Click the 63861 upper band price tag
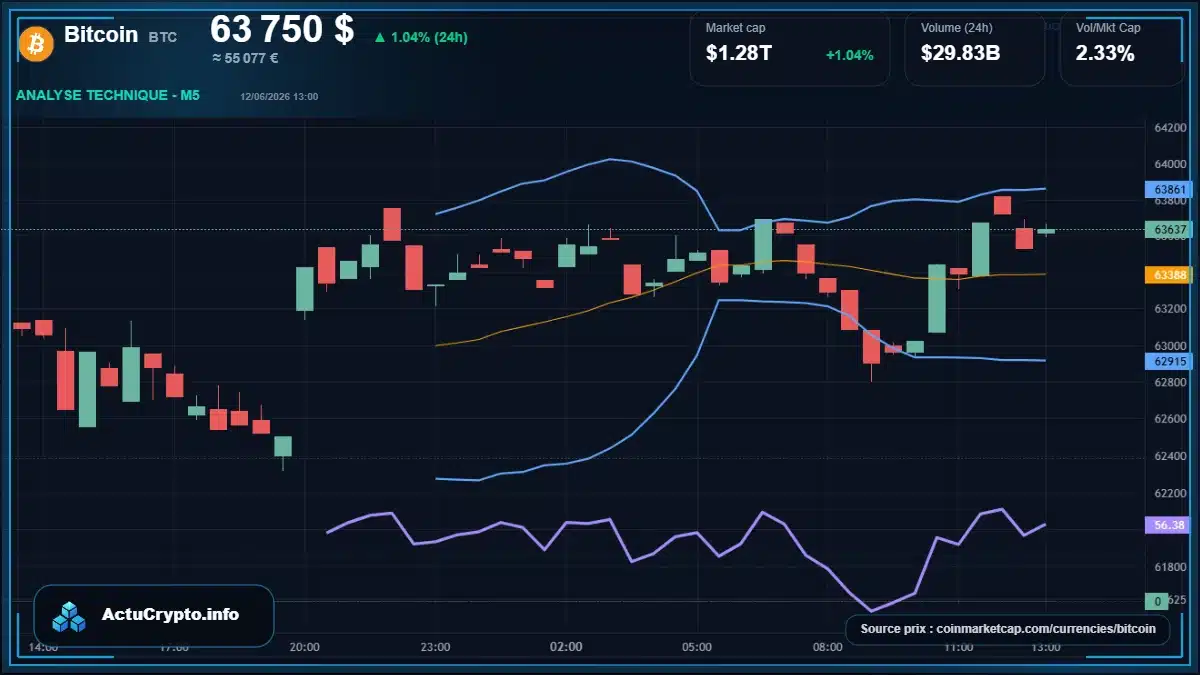Viewport: 1200px width, 675px height. point(1169,188)
